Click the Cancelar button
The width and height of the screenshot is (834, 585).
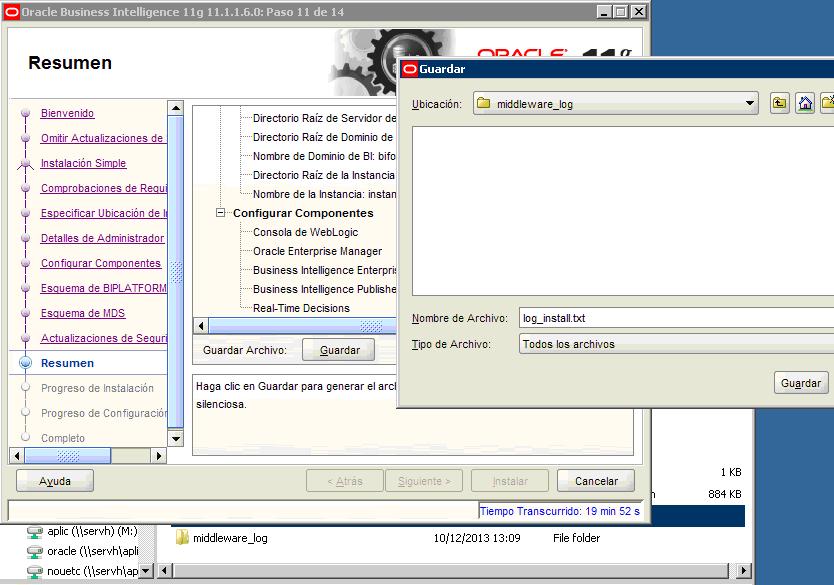(596, 481)
